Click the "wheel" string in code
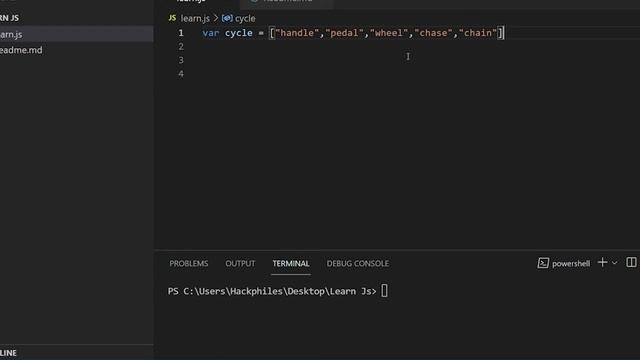Viewport: 640px width, 360px height. 389,33
